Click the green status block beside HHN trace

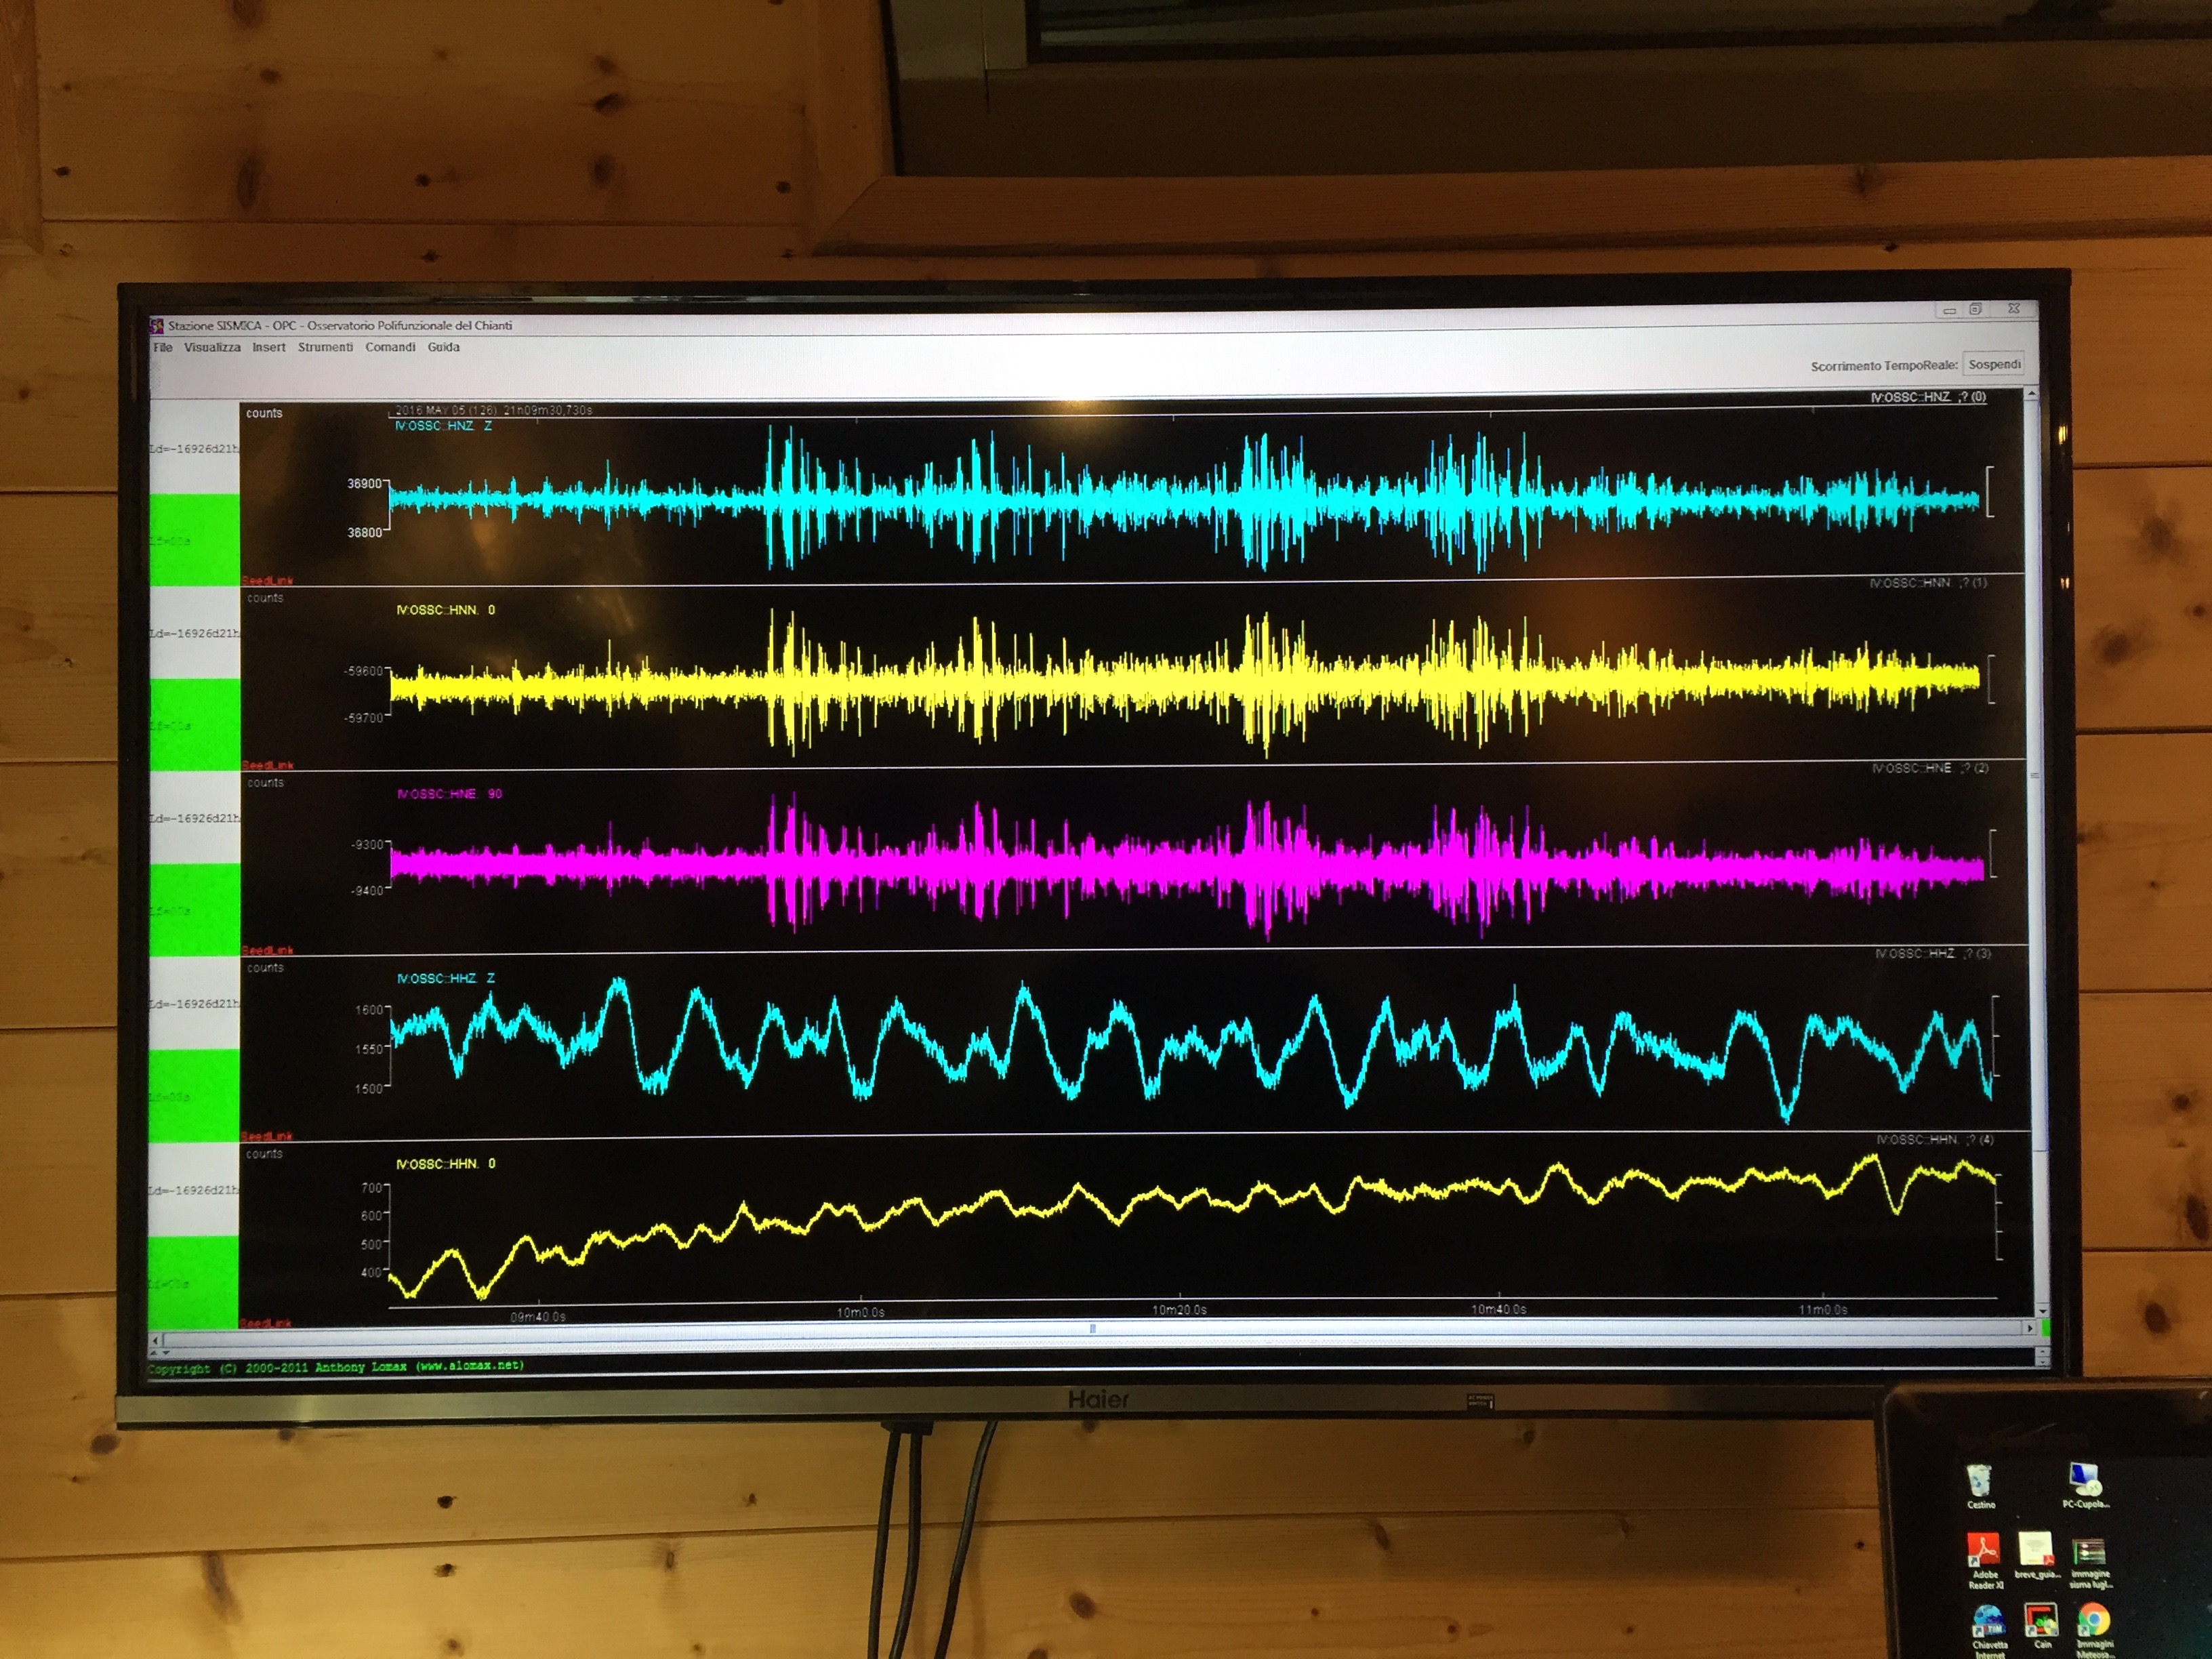click(193, 1283)
